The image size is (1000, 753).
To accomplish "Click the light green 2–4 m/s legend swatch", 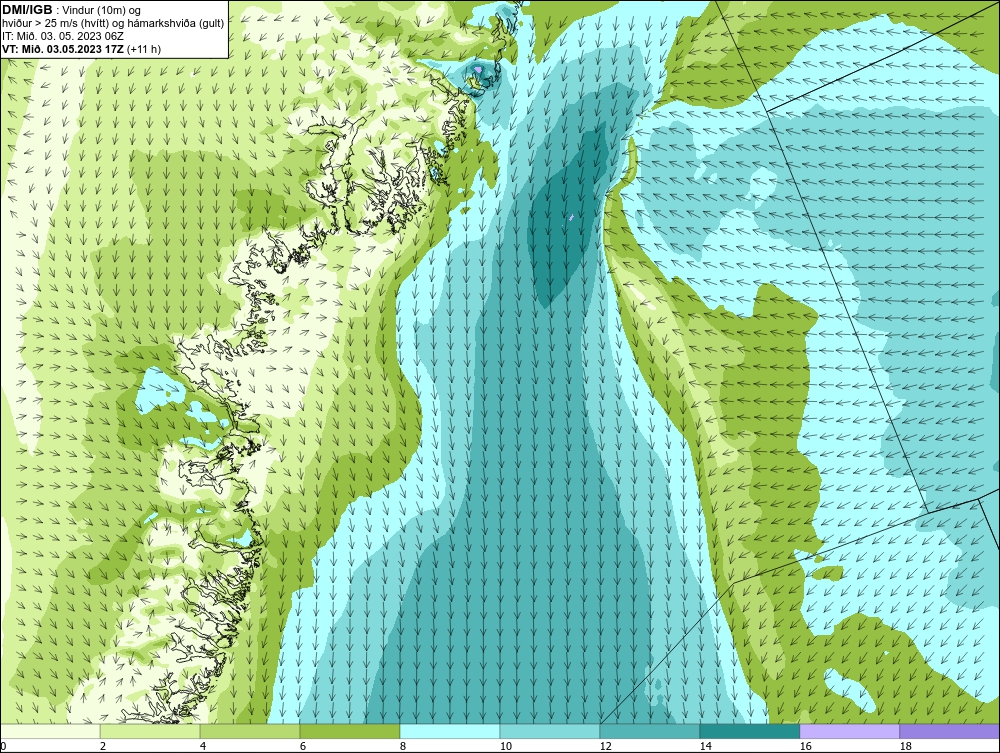I will (150, 731).
